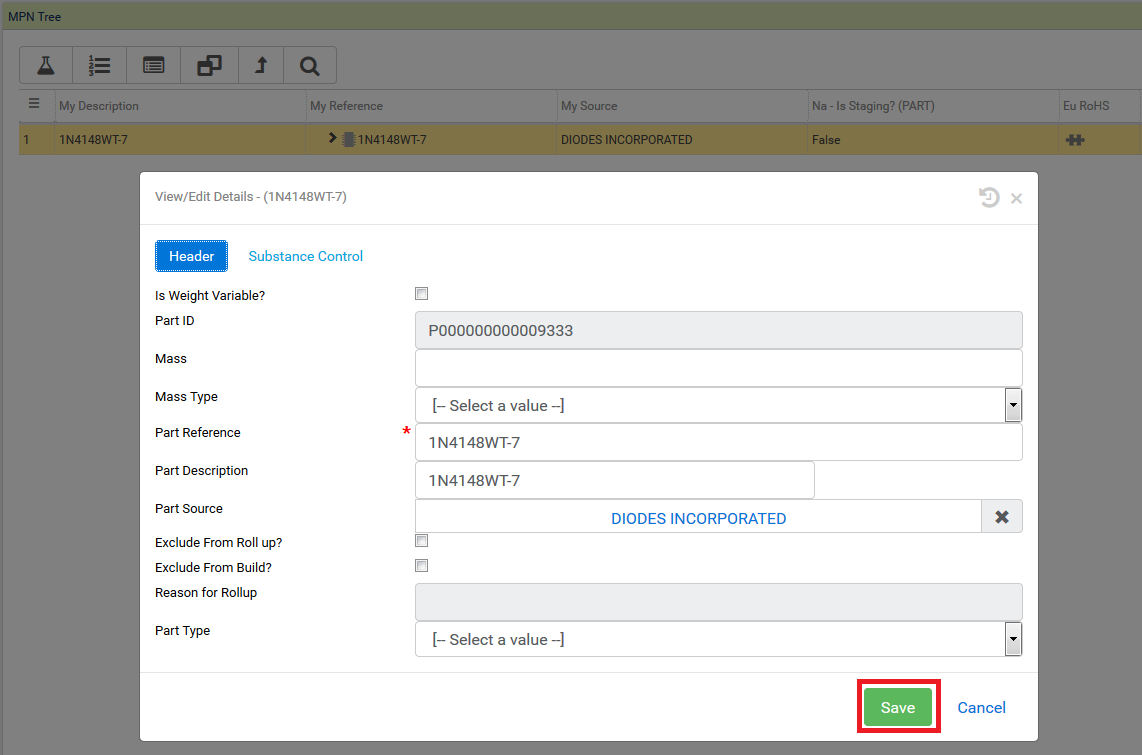Clear Part Source using the X button
Image resolution: width=1142 pixels, height=755 pixels.
1002,517
